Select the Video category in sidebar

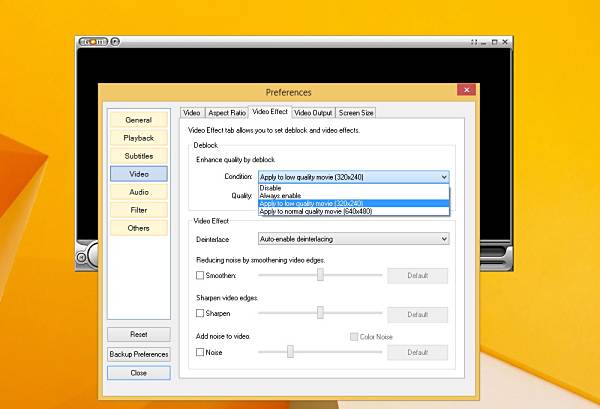(139, 174)
